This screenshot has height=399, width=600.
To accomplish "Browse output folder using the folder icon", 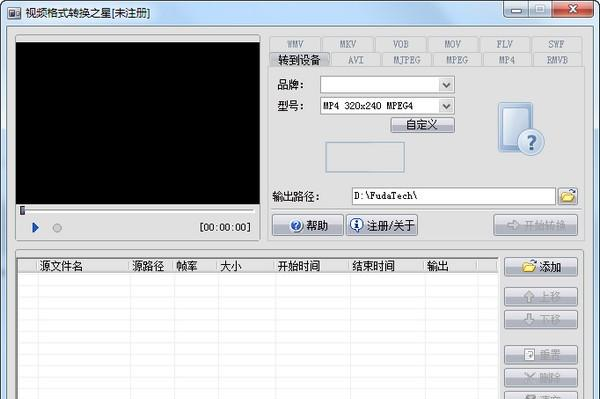I will pos(568,196).
